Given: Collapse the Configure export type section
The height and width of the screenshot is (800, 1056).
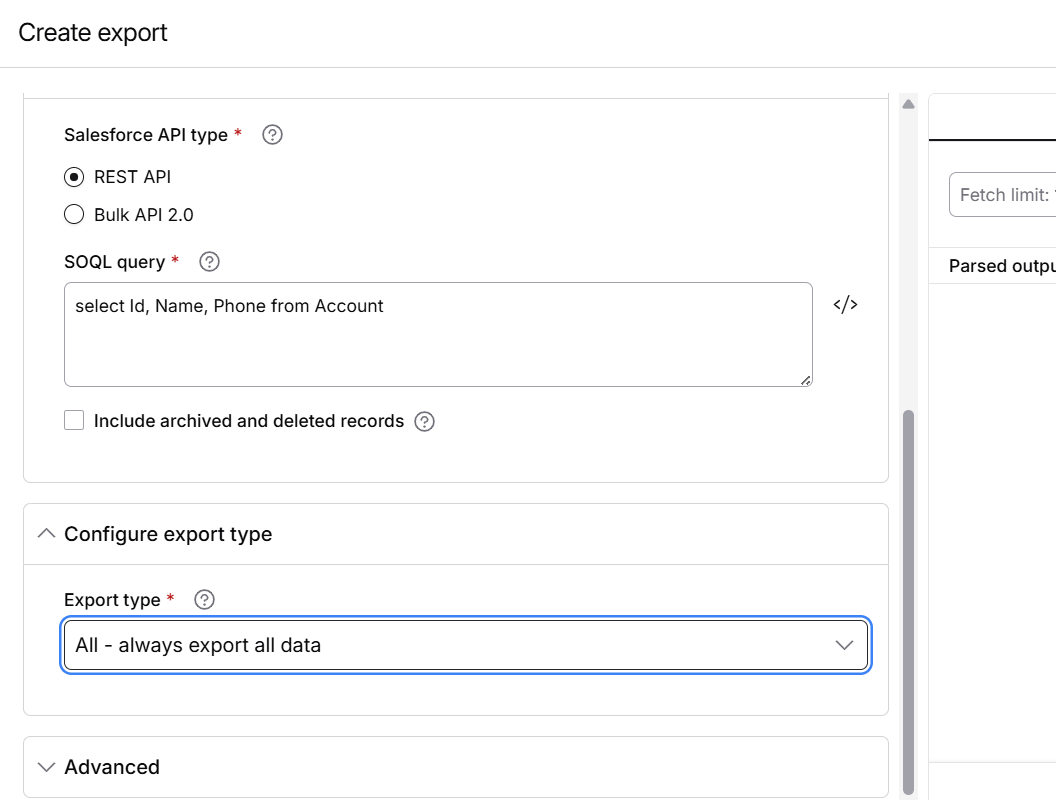Looking at the screenshot, I should click(x=45, y=533).
